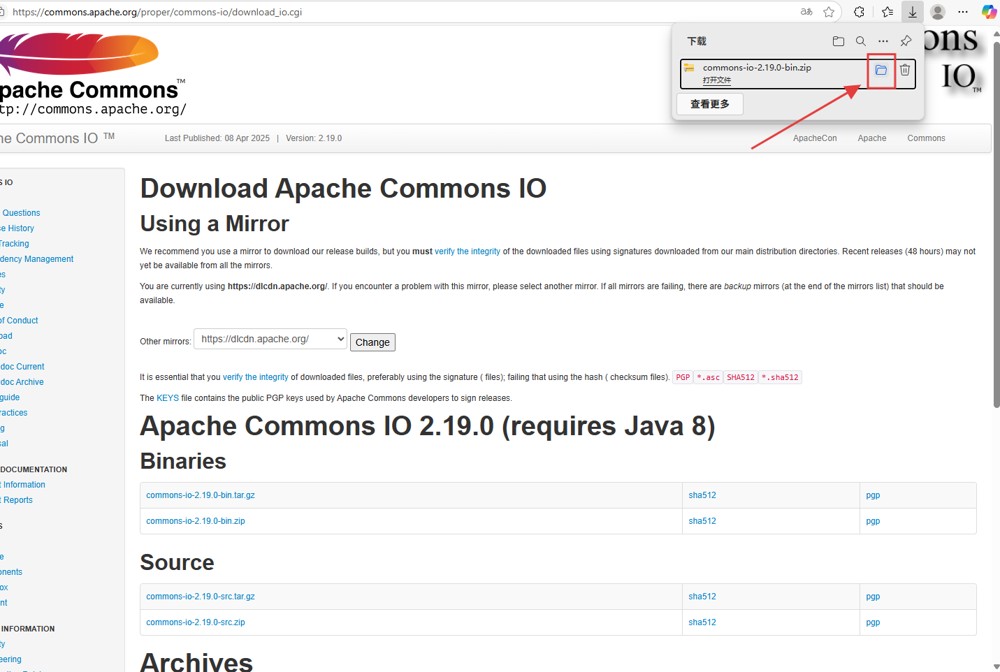Image resolution: width=1000 pixels, height=672 pixels.
Task: Open verify the integrity link near signature text
Action: [x=255, y=377]
